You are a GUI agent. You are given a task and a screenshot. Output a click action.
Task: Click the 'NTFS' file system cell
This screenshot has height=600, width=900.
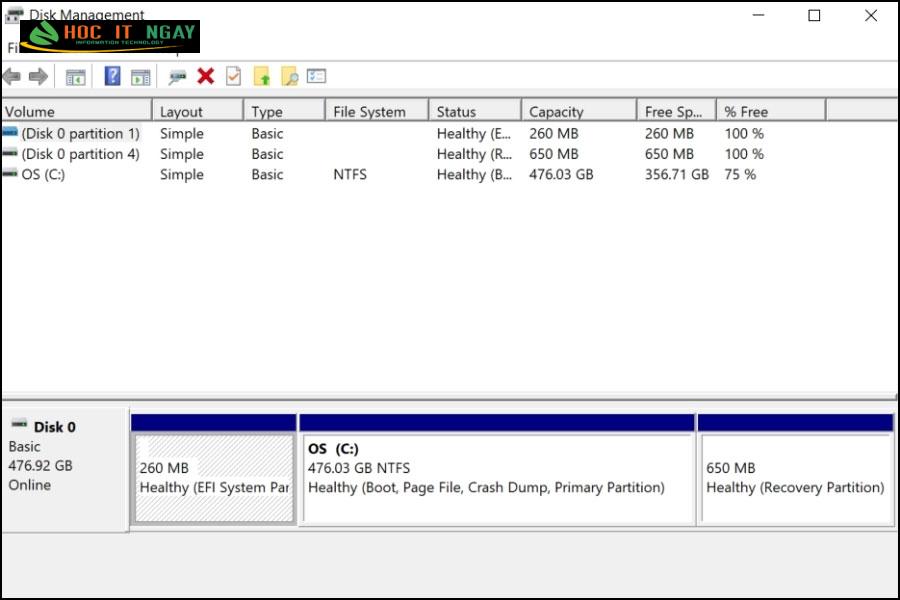350,175
